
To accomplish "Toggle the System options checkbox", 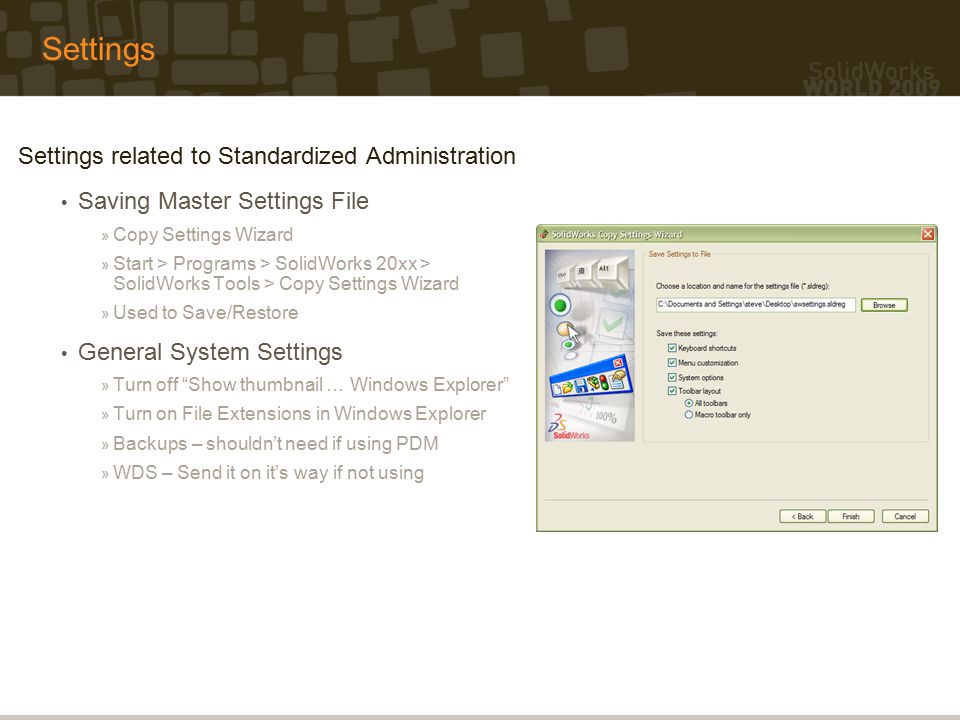I will 672,377.
